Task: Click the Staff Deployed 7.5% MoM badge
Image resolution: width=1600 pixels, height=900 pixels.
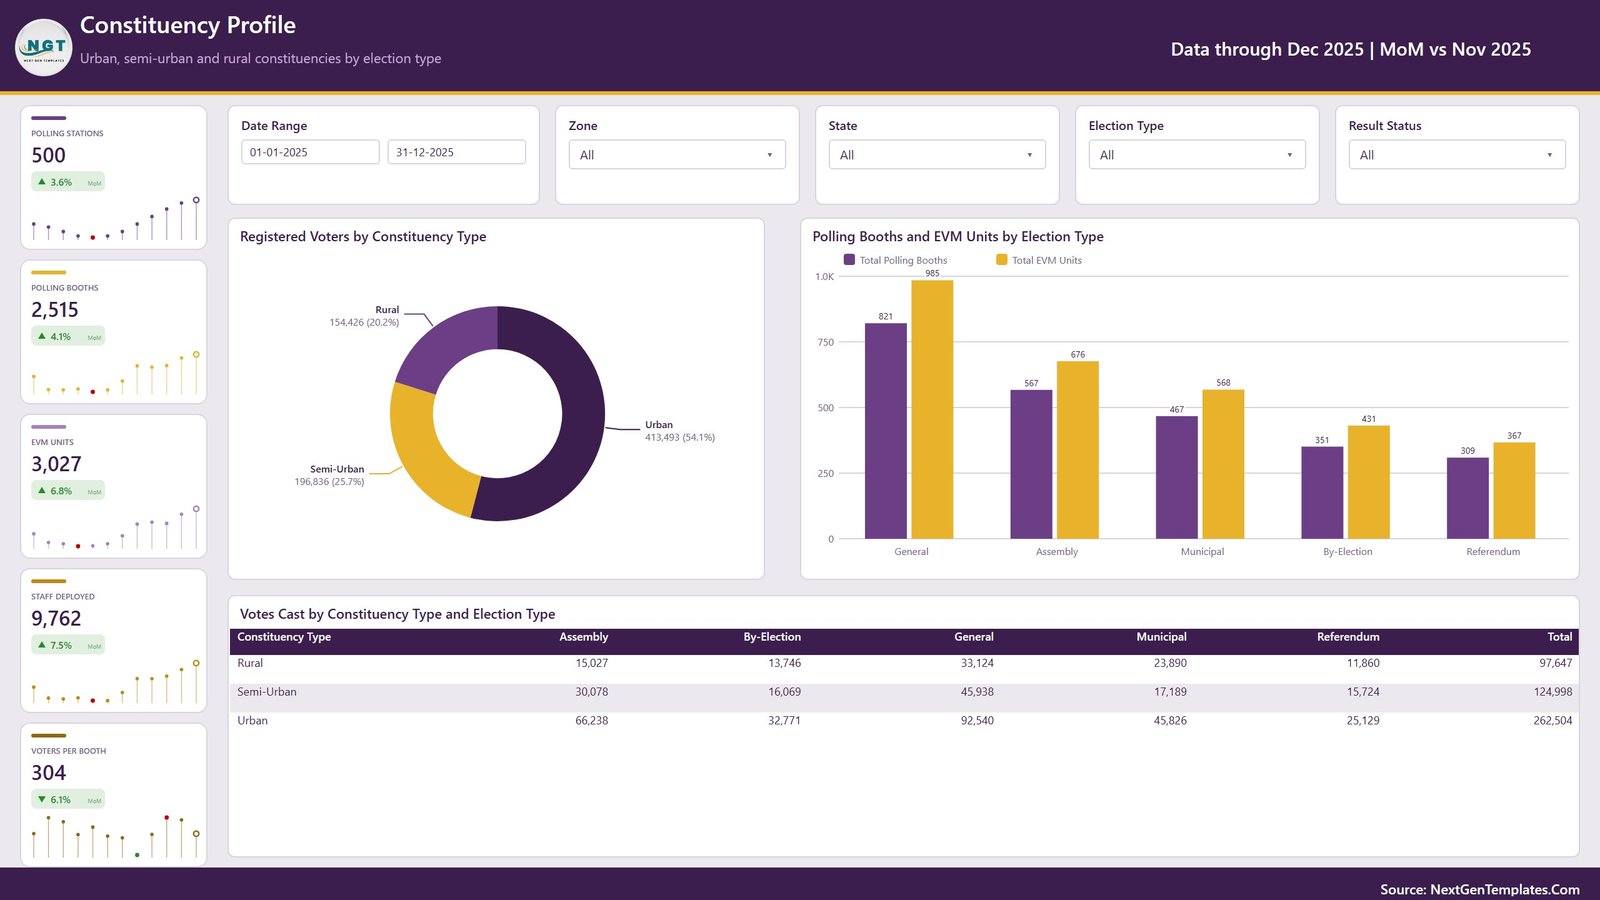Action: [68, 645]
